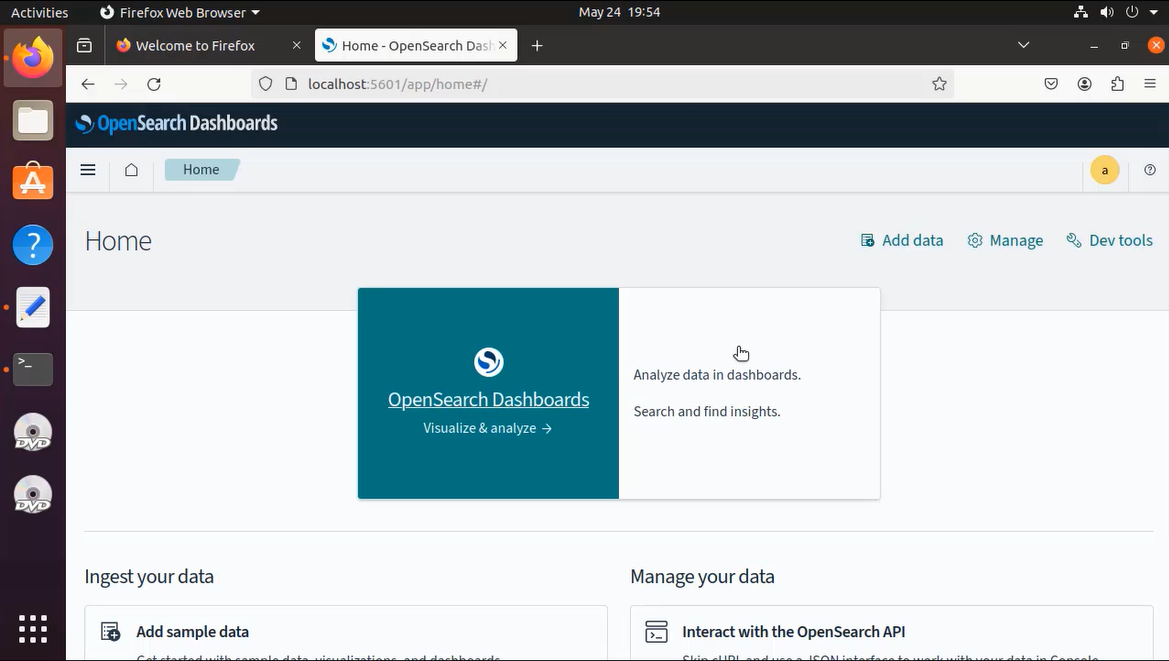
Task: Go to home via house icon
Action: [131, 170]
